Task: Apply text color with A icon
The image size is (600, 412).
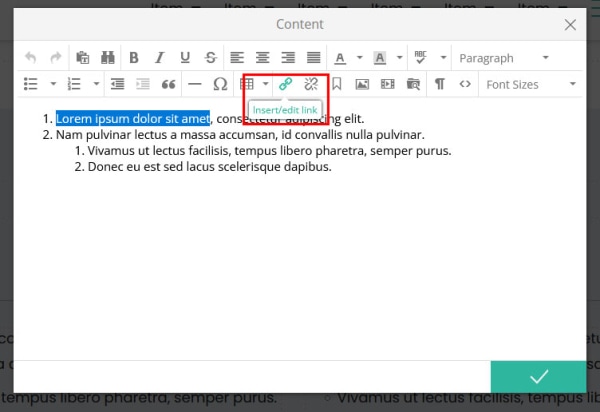Action: [340, 58]
